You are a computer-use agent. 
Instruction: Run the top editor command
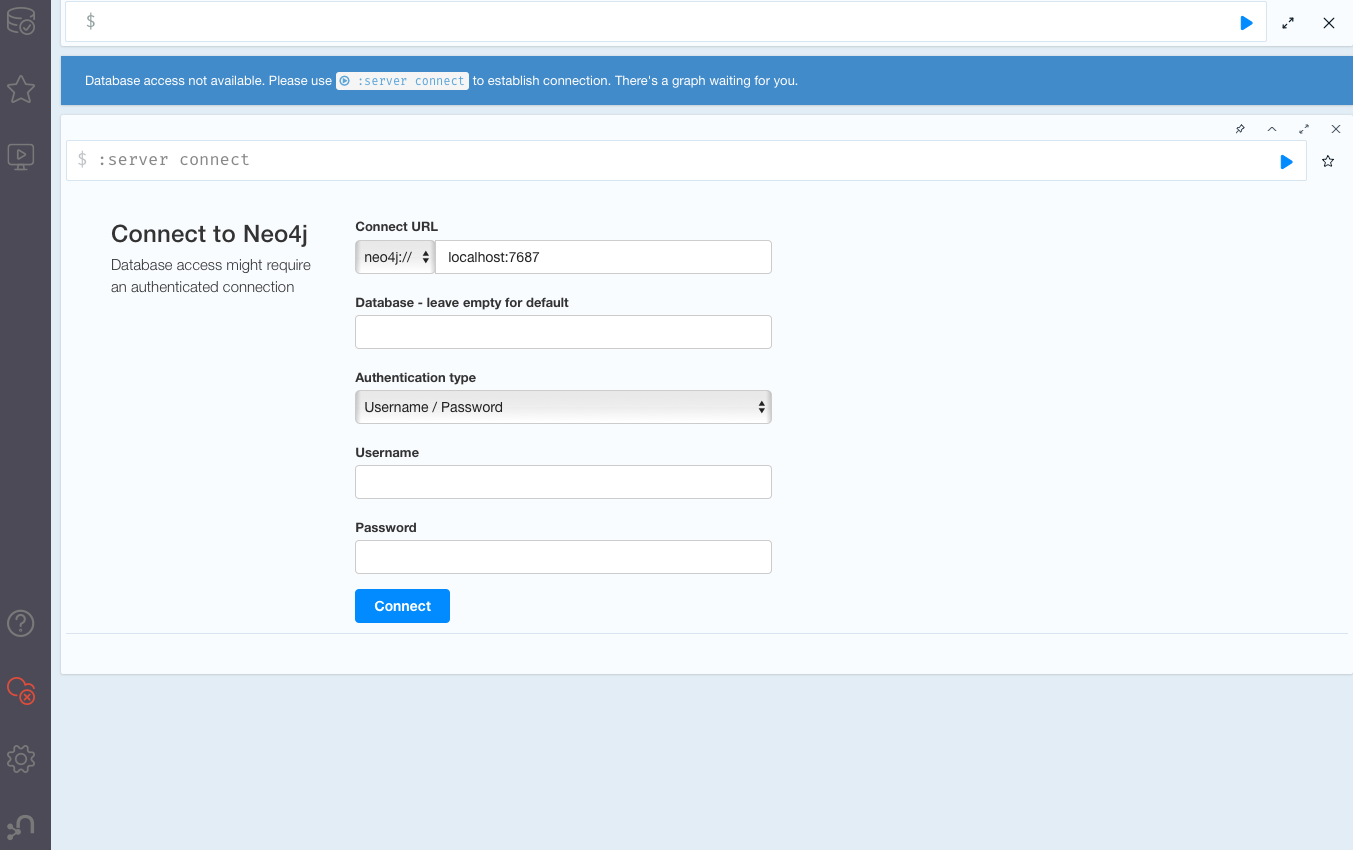(x=1246, y=22)
